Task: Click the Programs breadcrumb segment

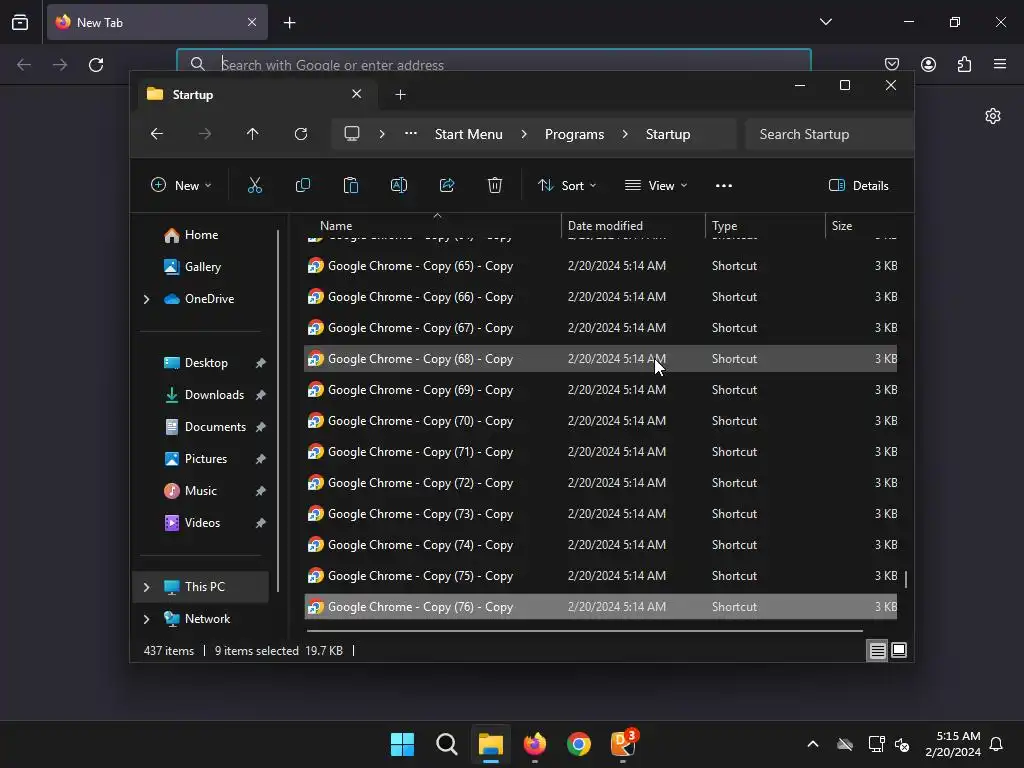Action: [574, 134]
